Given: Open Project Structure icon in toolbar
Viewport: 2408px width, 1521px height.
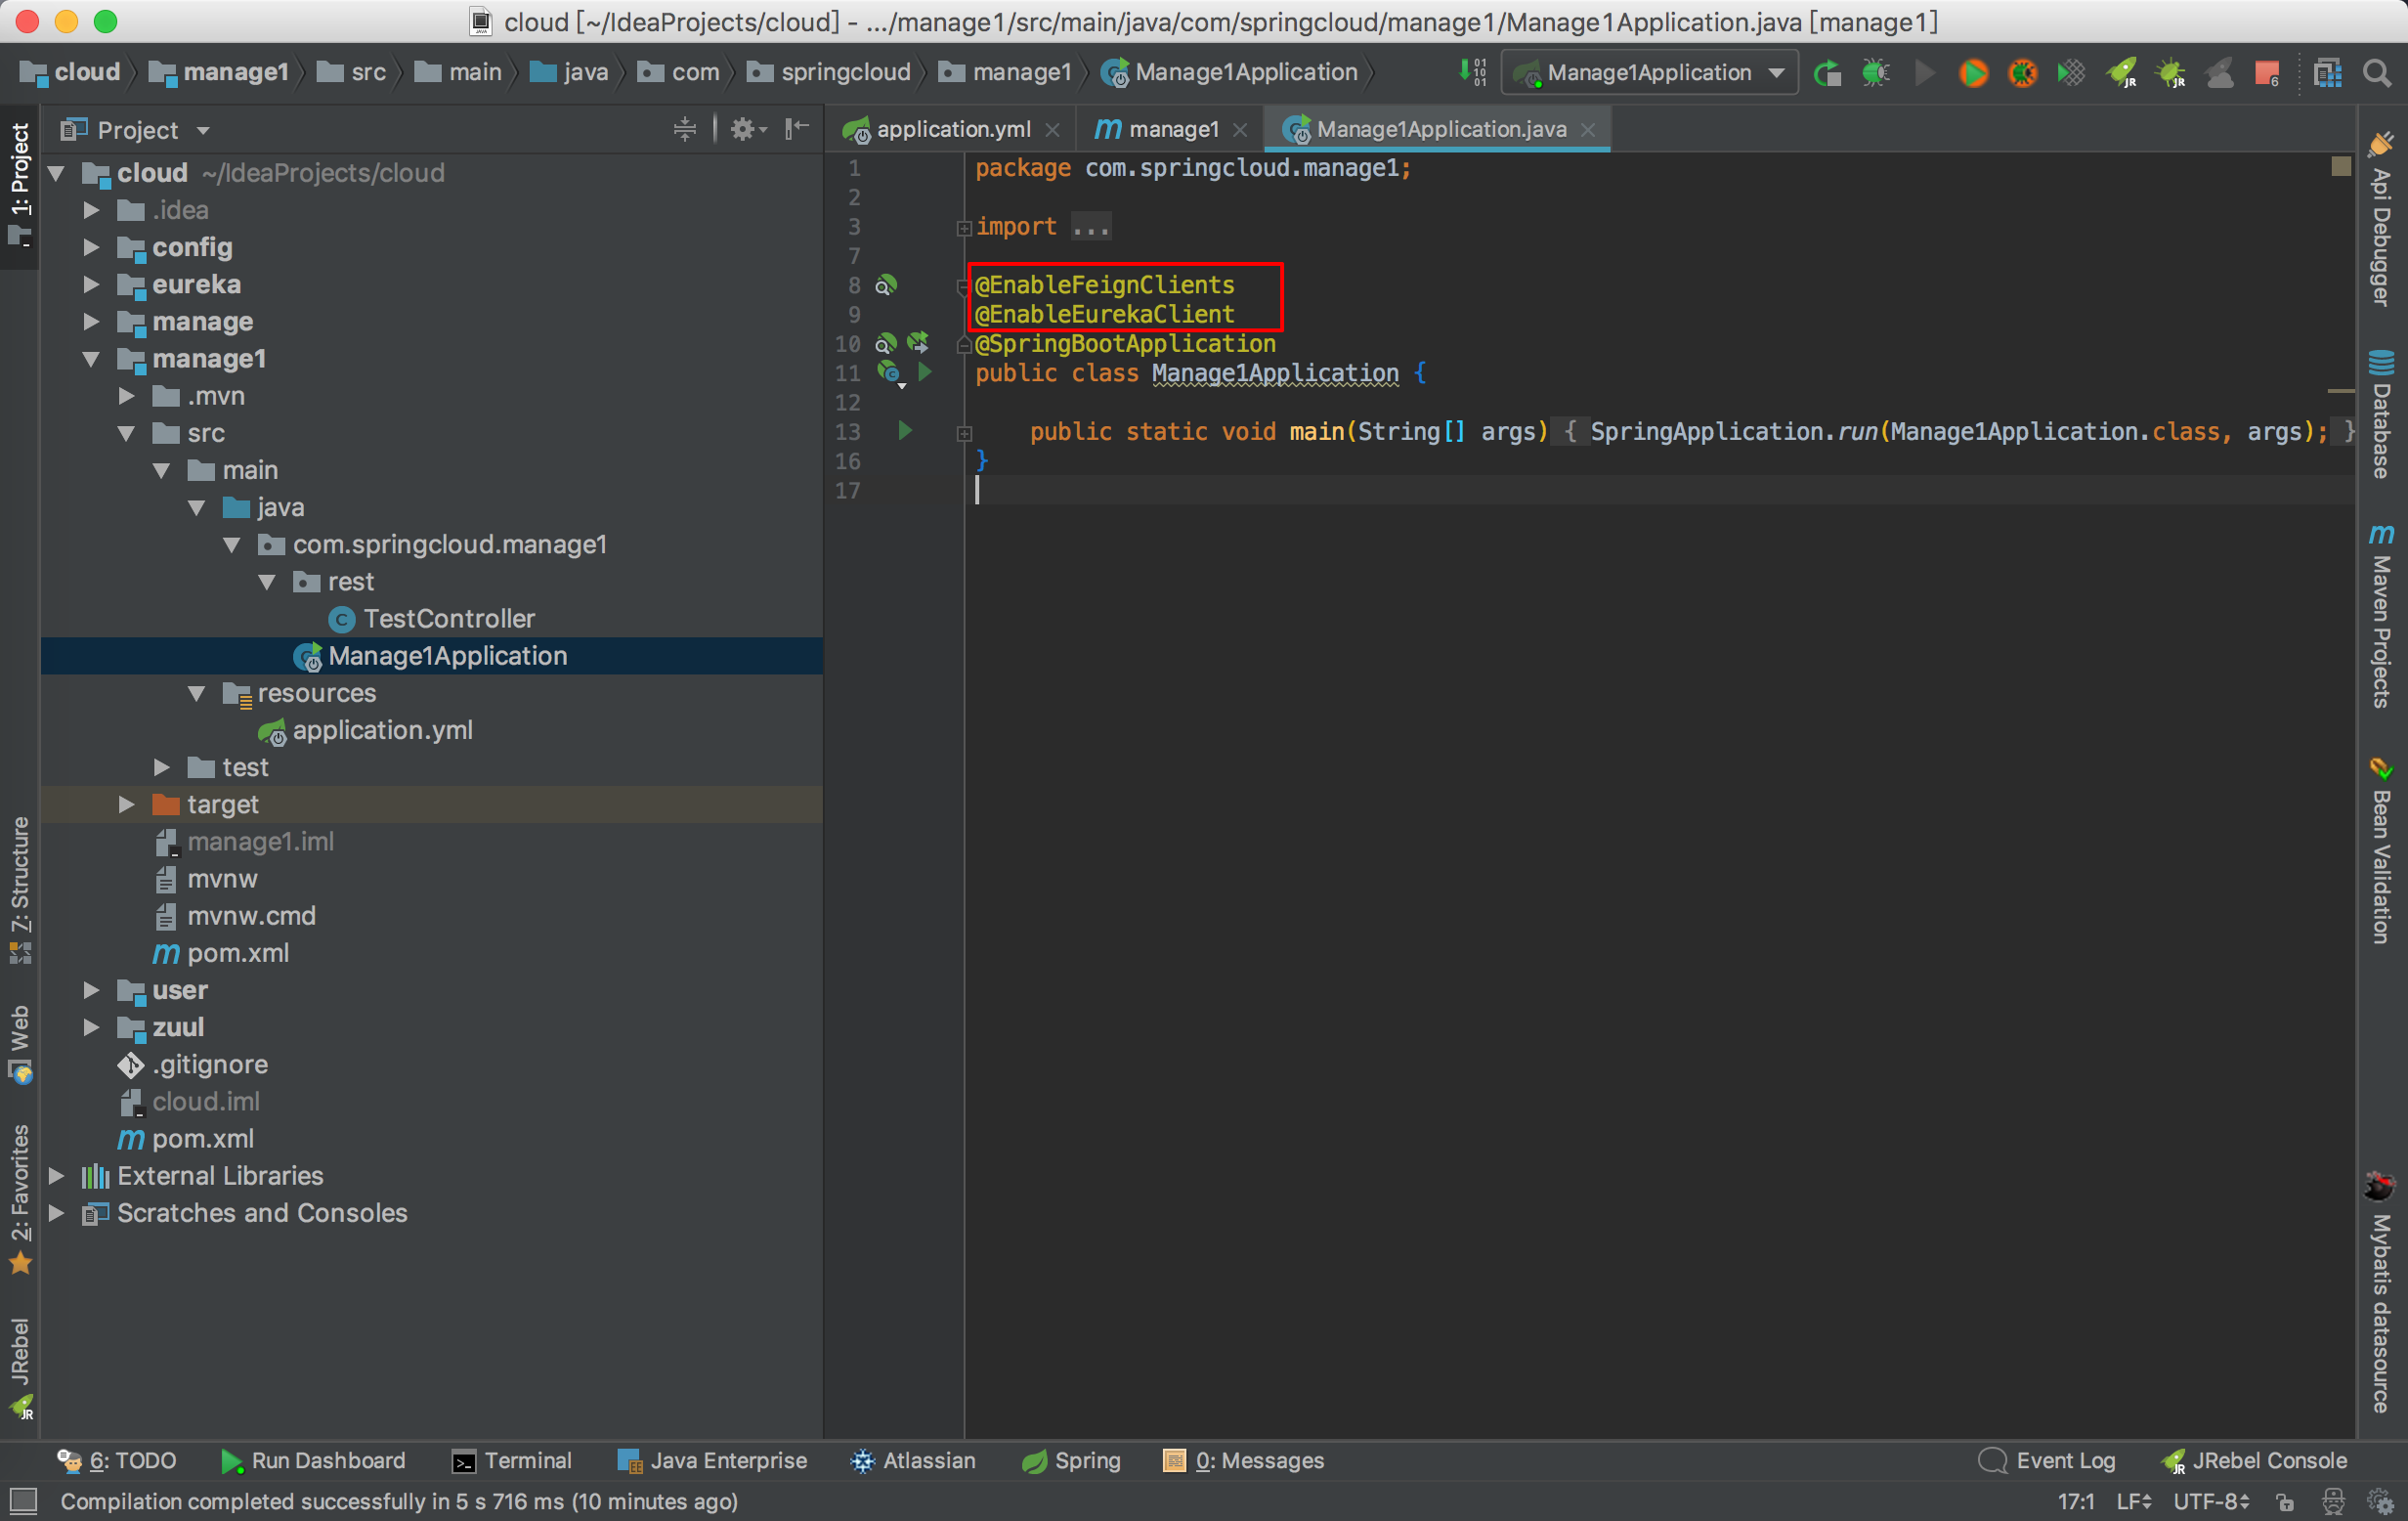Looking at the screenshot, I should pos(2327,73).
